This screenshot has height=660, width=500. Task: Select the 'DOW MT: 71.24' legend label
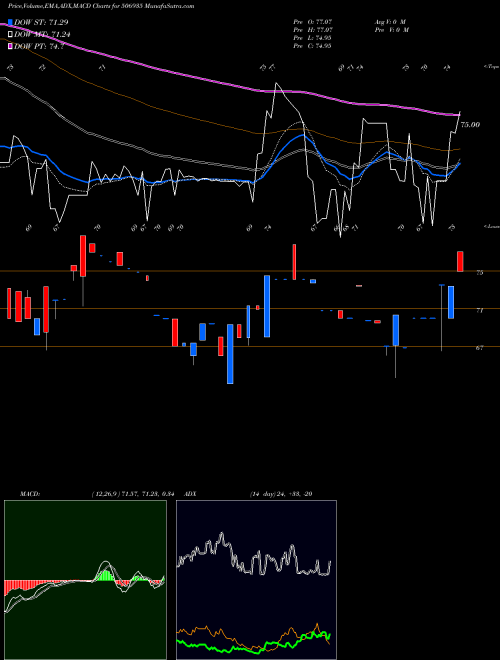42,35
